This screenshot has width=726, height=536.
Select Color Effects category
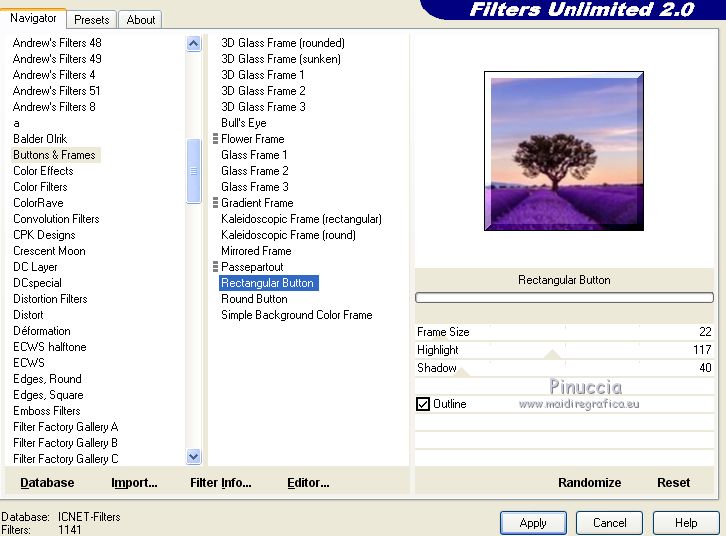[x=43, y=170]
